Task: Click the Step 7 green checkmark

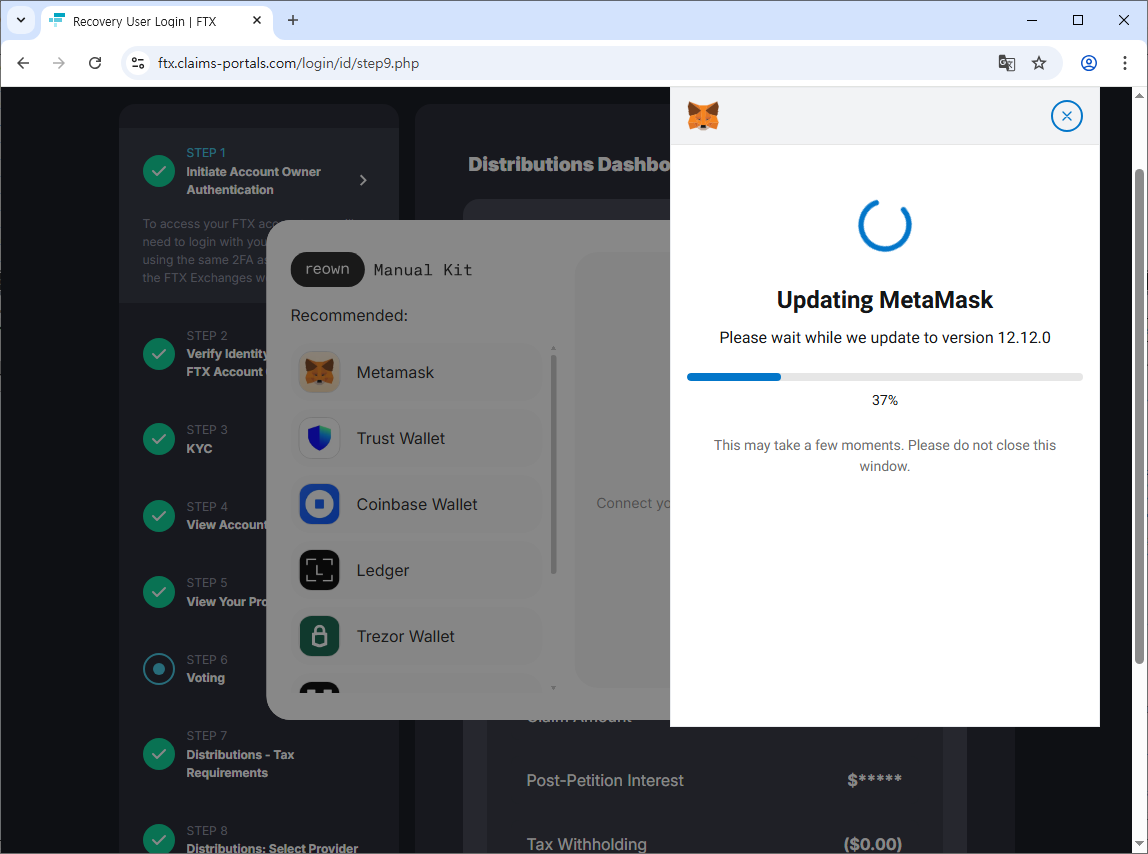Action: click(x=159, y=754)
